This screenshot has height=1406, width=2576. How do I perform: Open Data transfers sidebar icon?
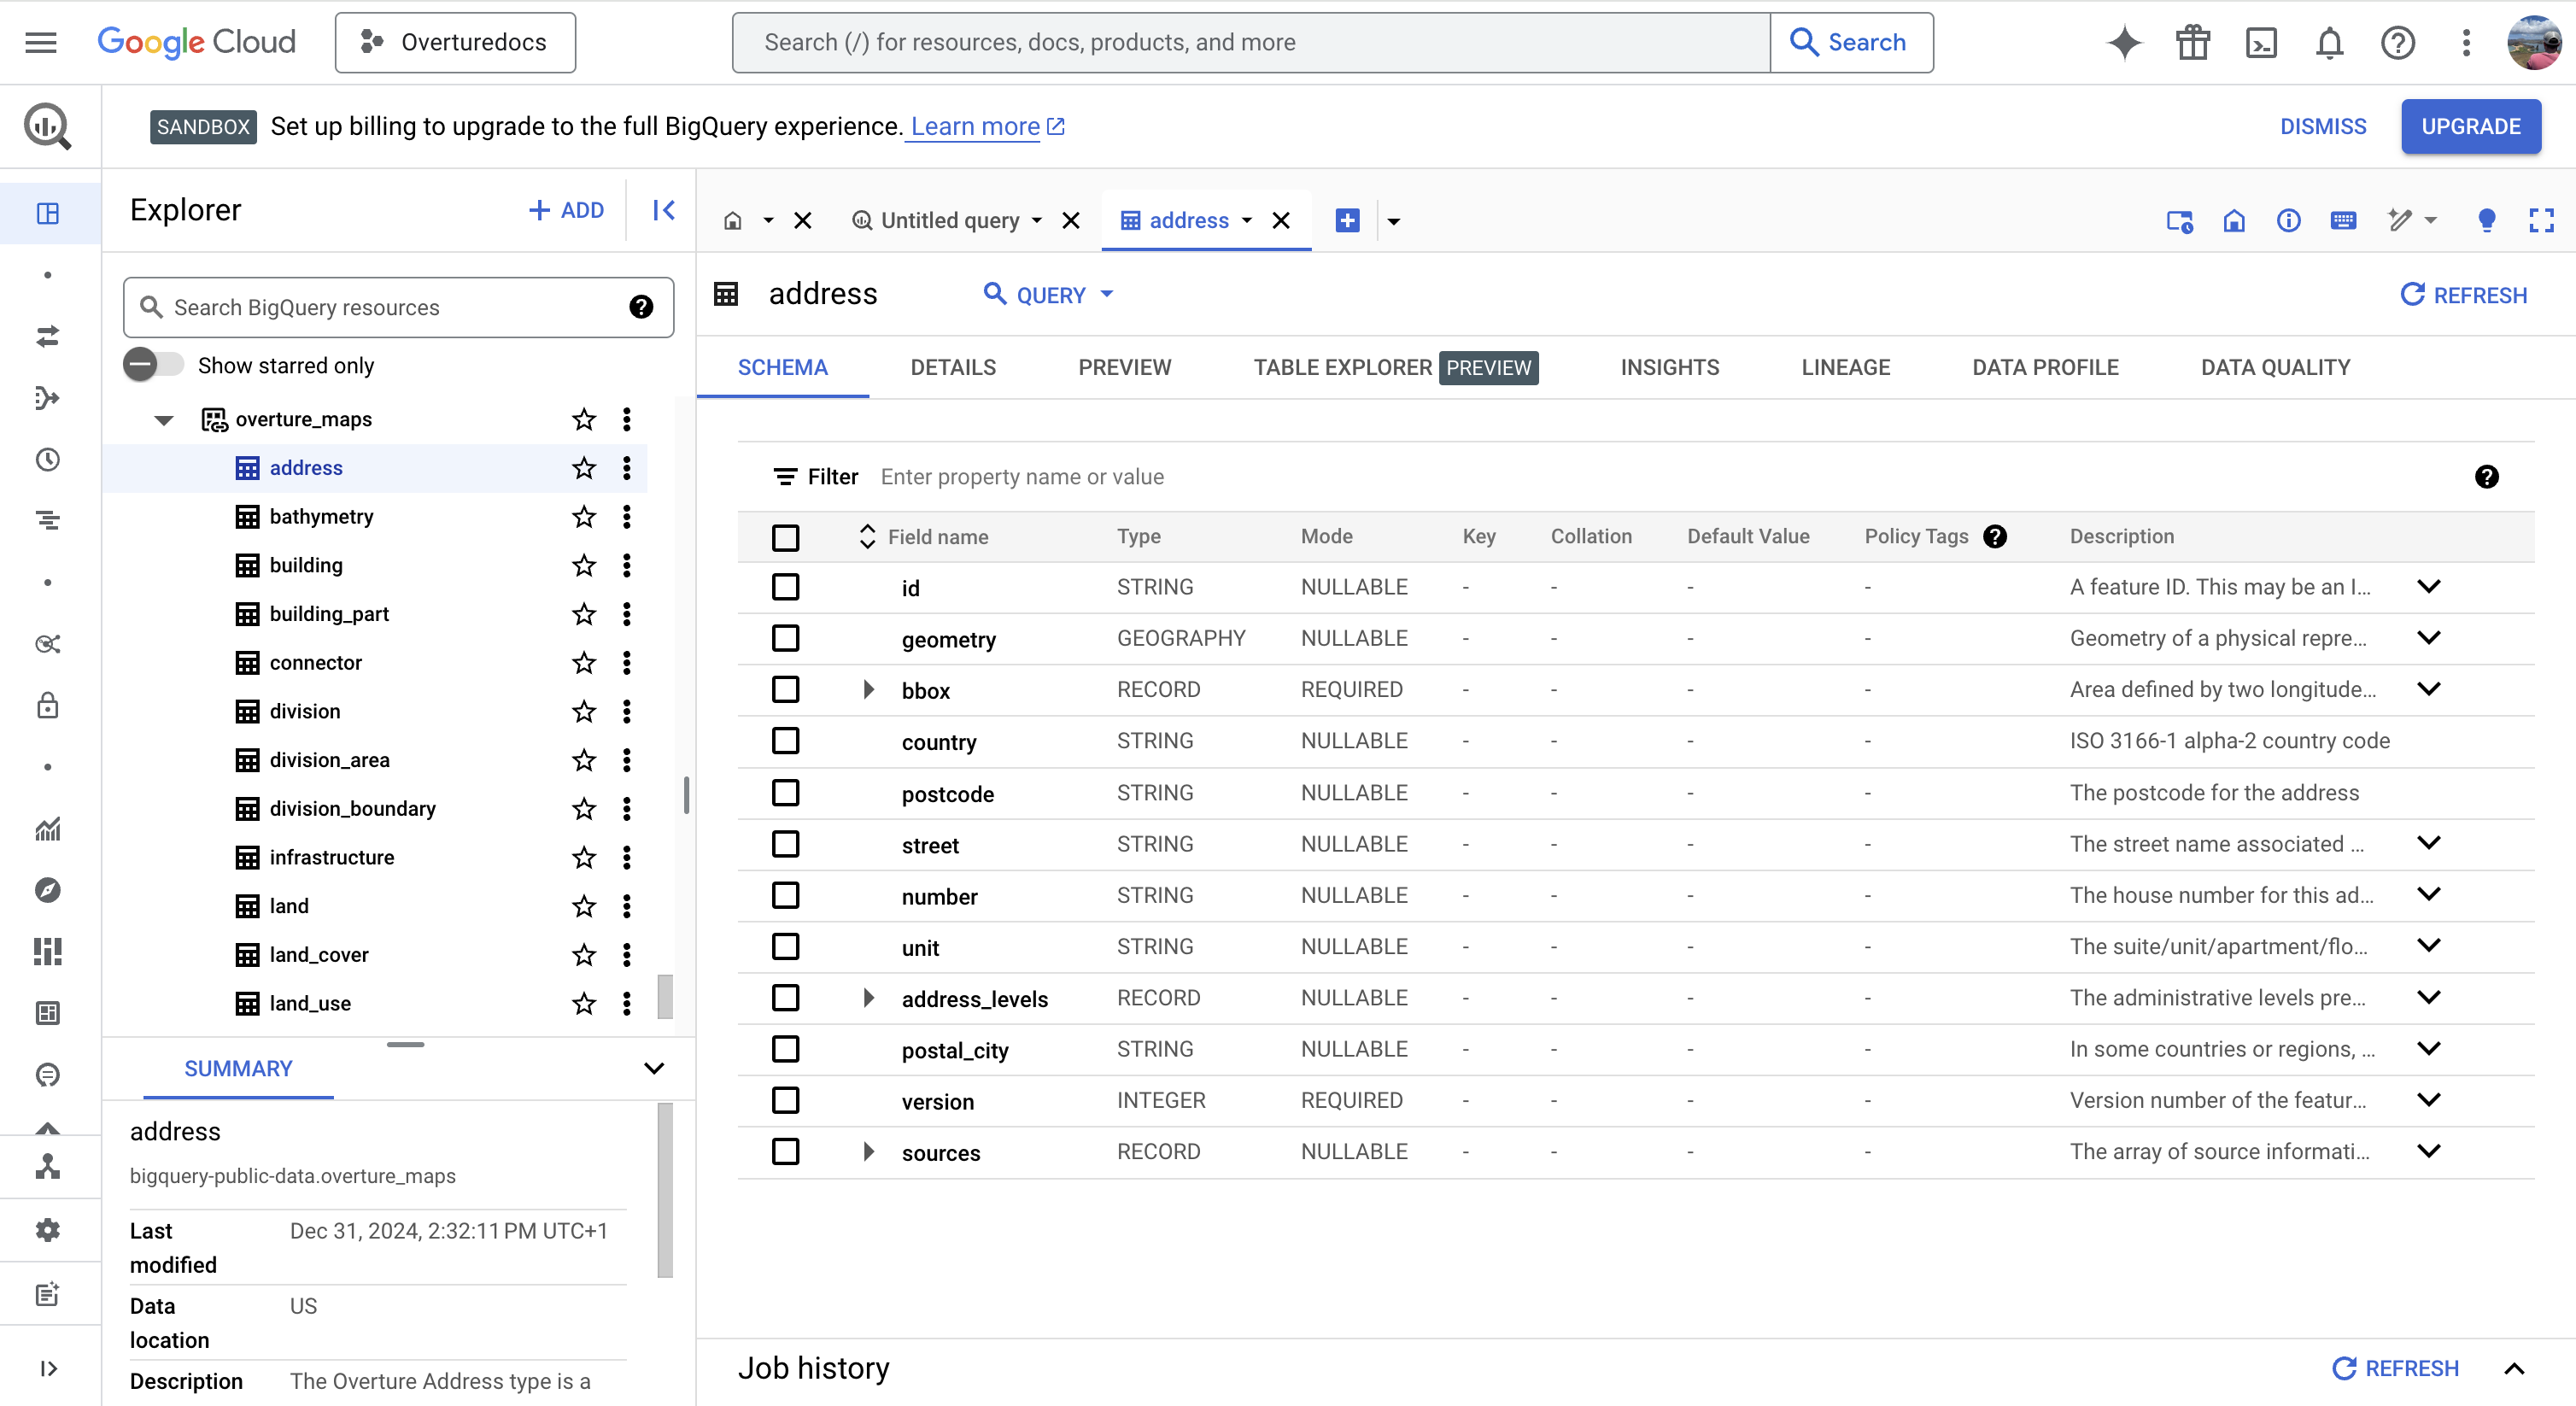click(47, 336)
